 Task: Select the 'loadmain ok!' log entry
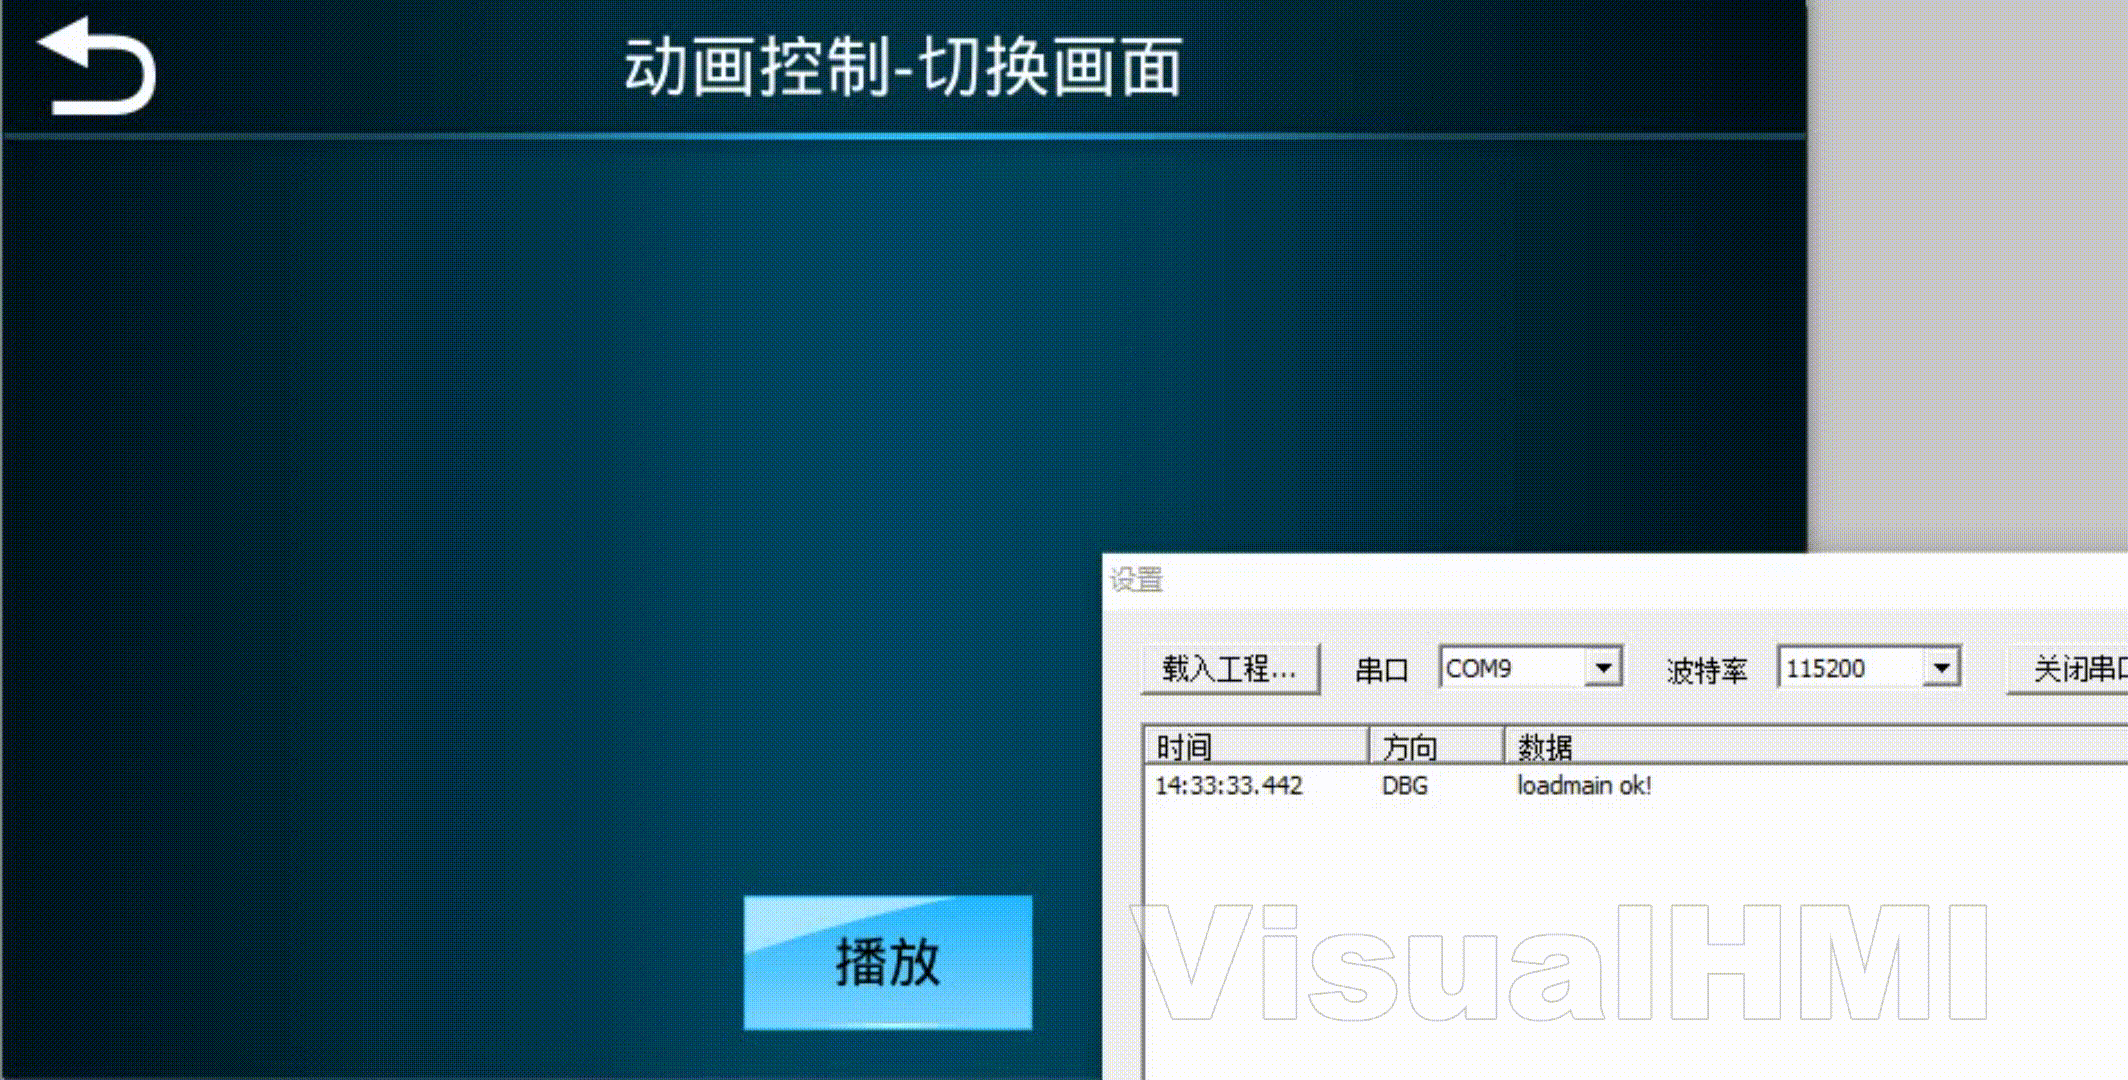pyautogui.click(x=1584, y=786)
